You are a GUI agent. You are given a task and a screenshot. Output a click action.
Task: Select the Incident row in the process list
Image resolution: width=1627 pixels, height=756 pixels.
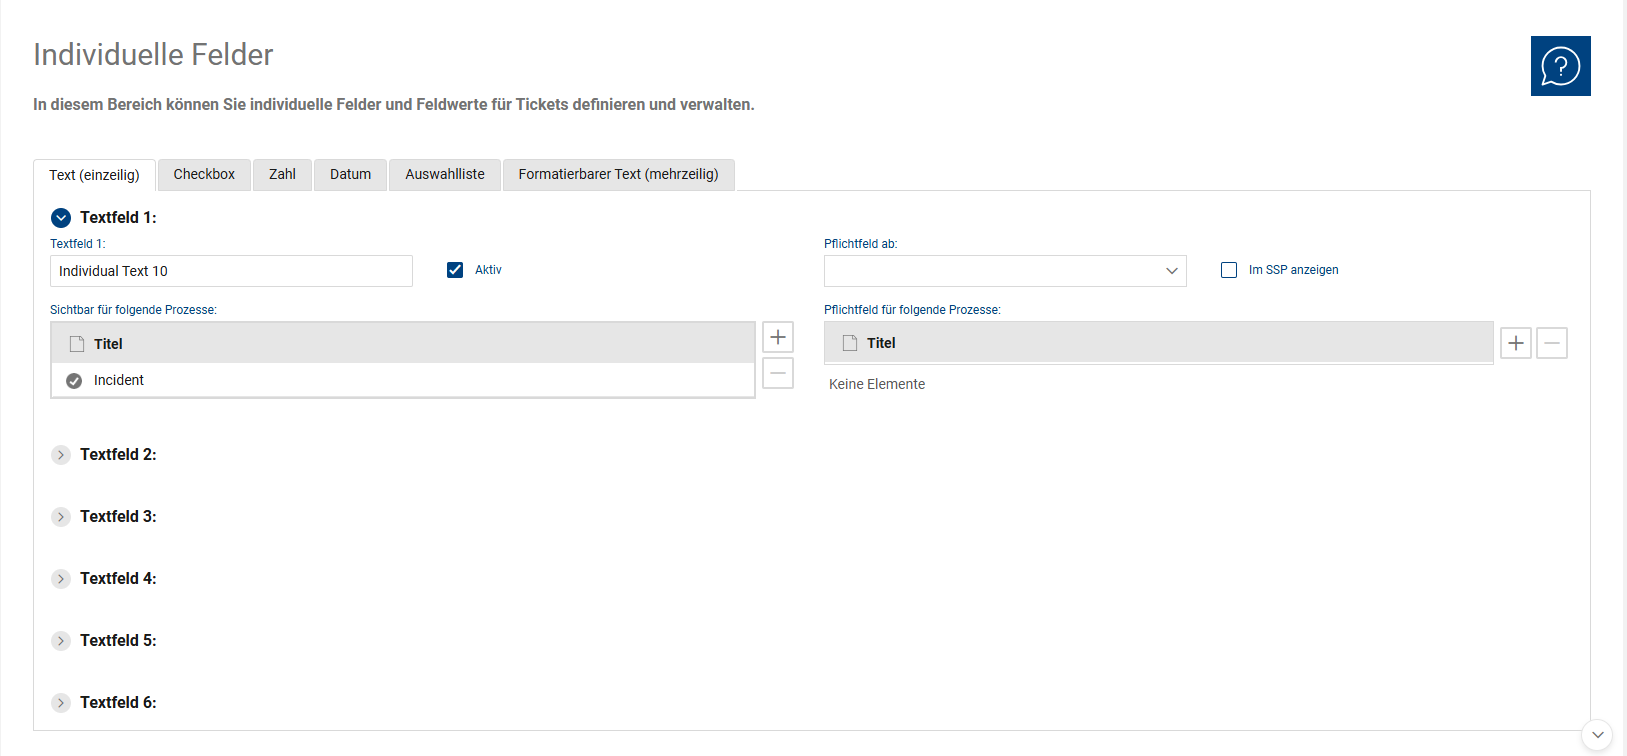pyautogui.click(x=403, y=380)
